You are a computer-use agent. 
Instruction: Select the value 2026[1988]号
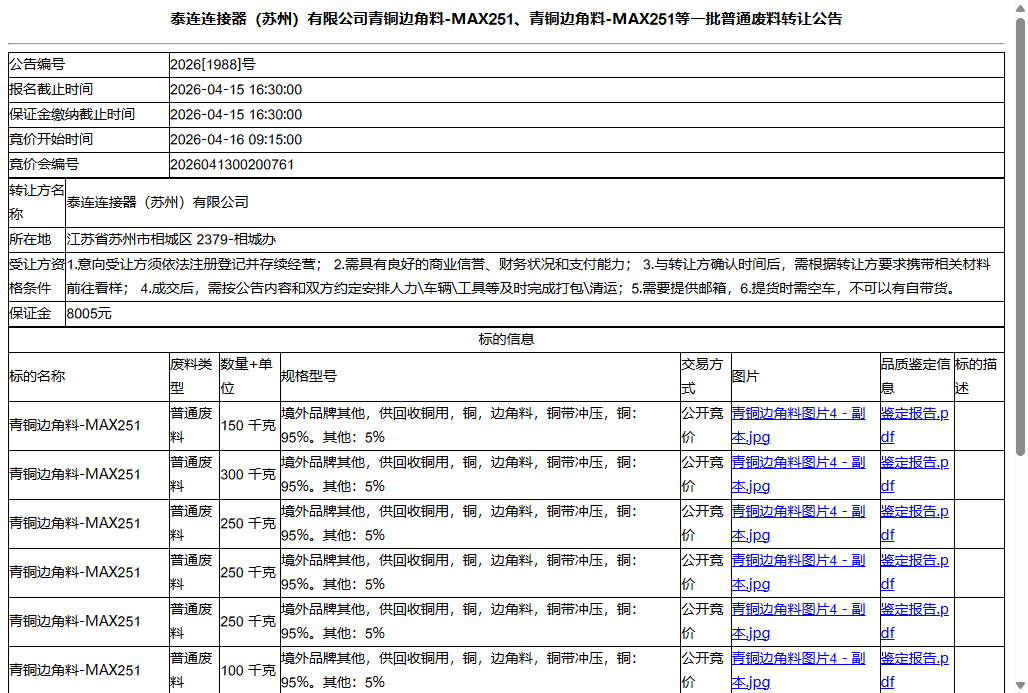[213, 64]
